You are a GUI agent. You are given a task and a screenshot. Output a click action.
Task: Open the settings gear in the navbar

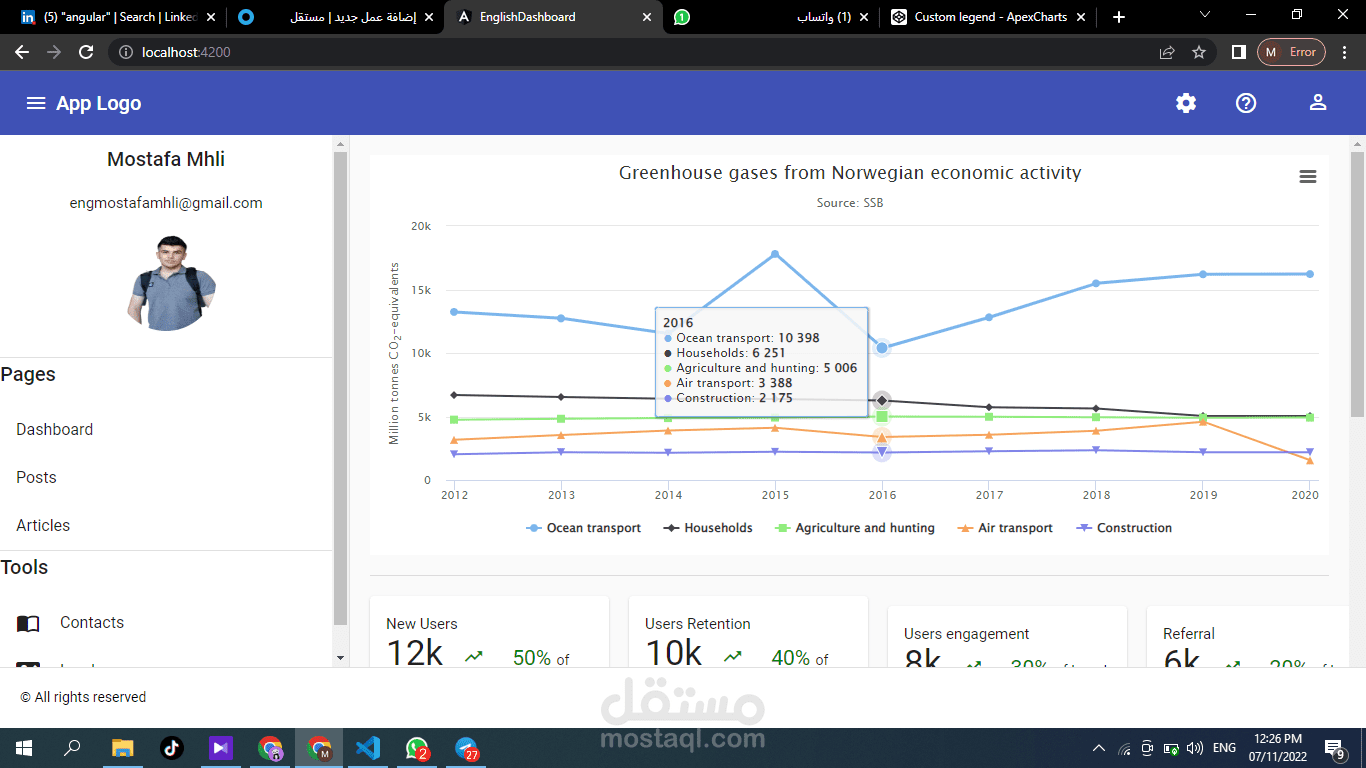point(1185,103)
